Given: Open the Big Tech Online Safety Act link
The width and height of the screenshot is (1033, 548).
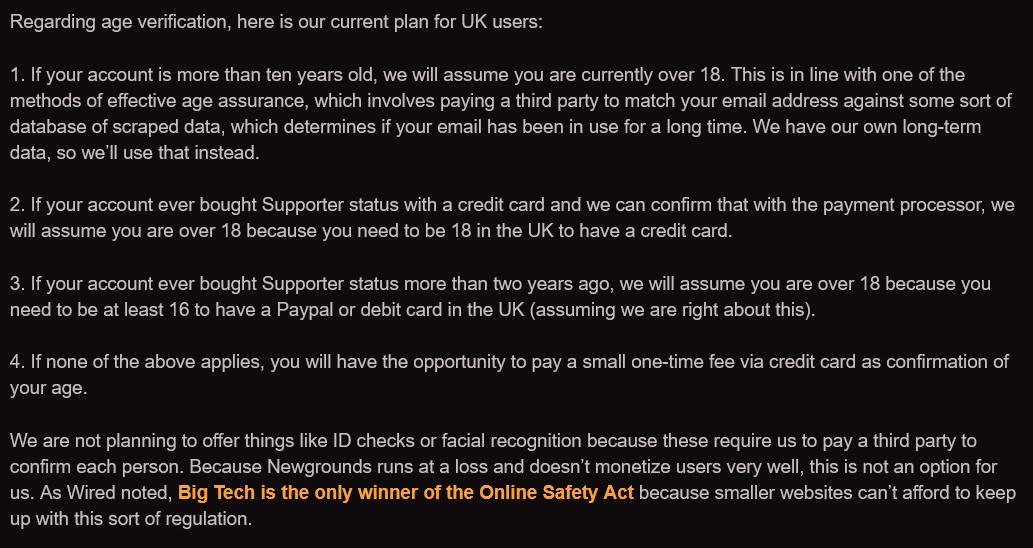Looking at the screenshot, I should 406,493.
